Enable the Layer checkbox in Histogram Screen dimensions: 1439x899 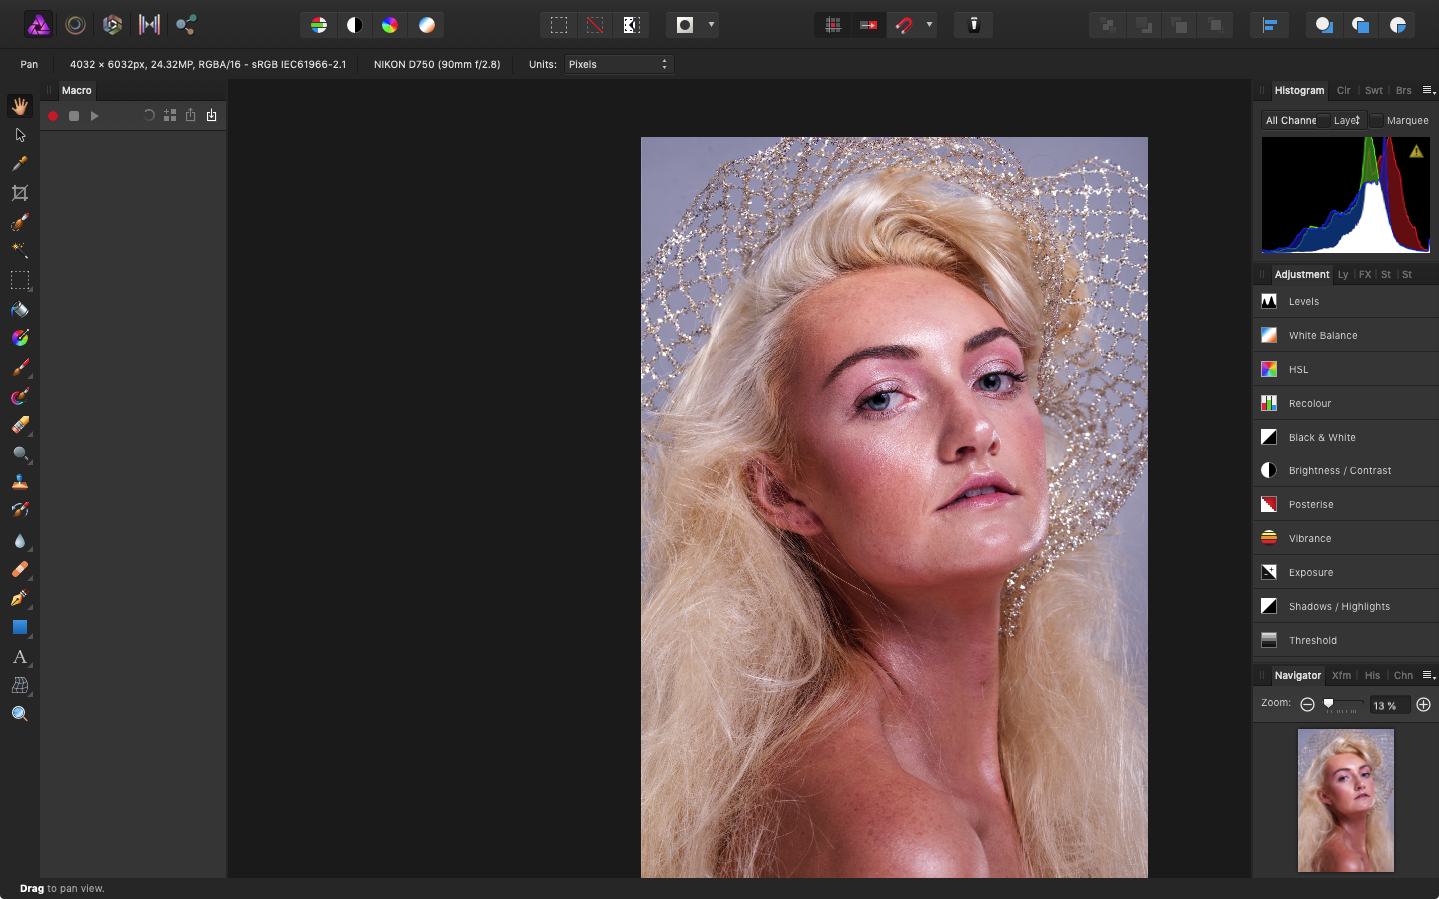pyautogui.click(x=1324, y=121)
